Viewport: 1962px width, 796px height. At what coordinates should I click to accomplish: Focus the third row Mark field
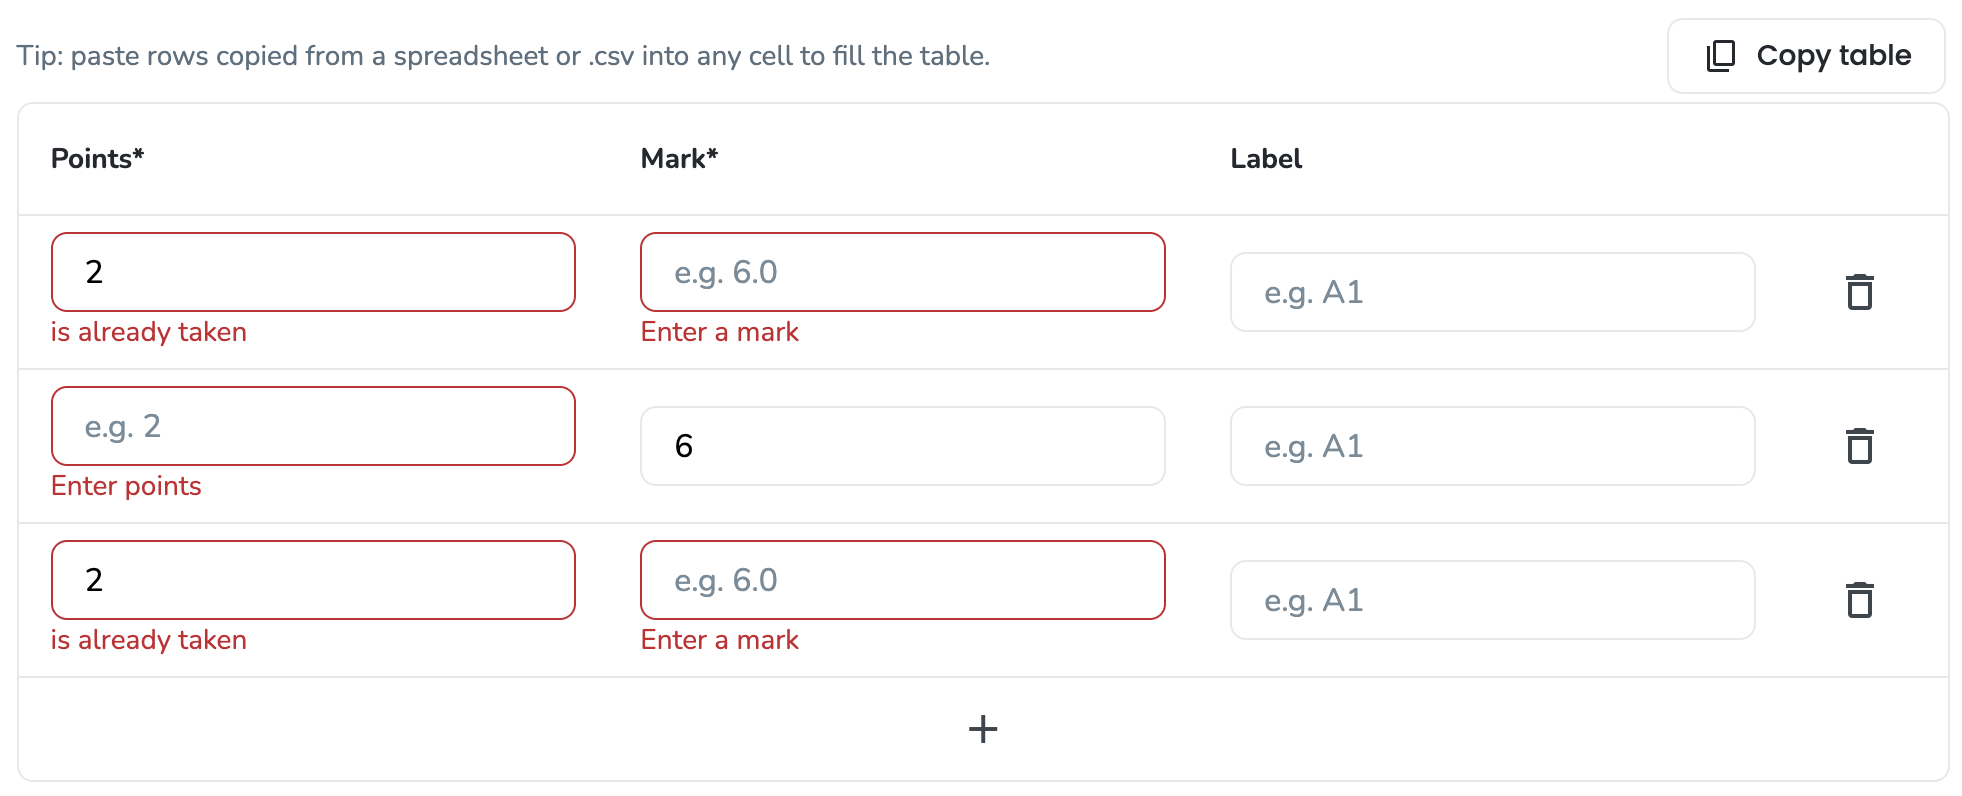[x=902, y=580]
